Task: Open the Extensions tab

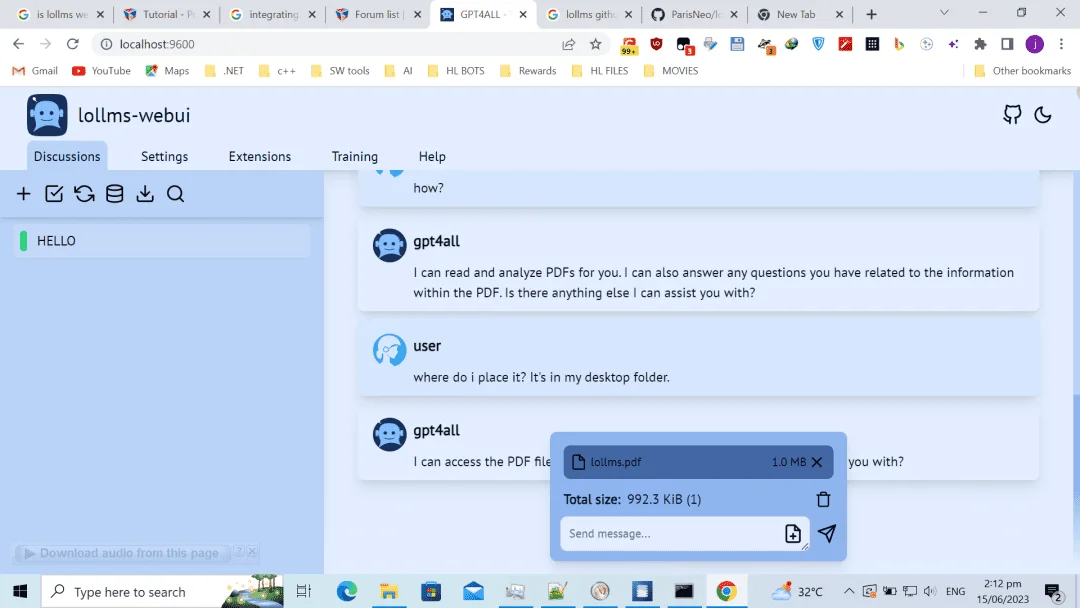Action: (x=260, y=156)
